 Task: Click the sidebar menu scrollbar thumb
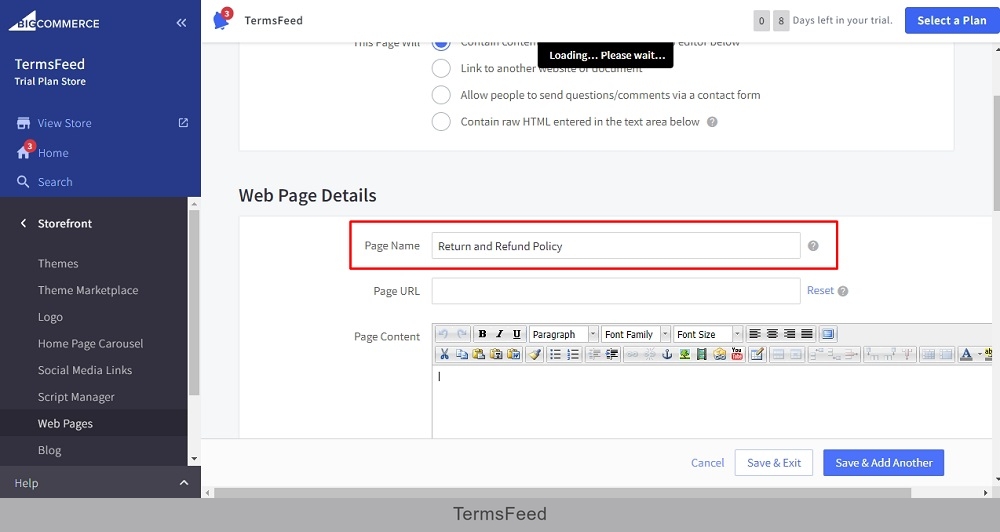pos(194,302)
